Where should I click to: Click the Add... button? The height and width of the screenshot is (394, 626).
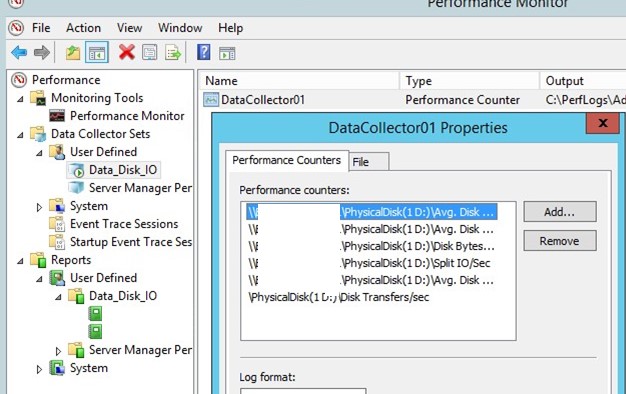point(560,212)
